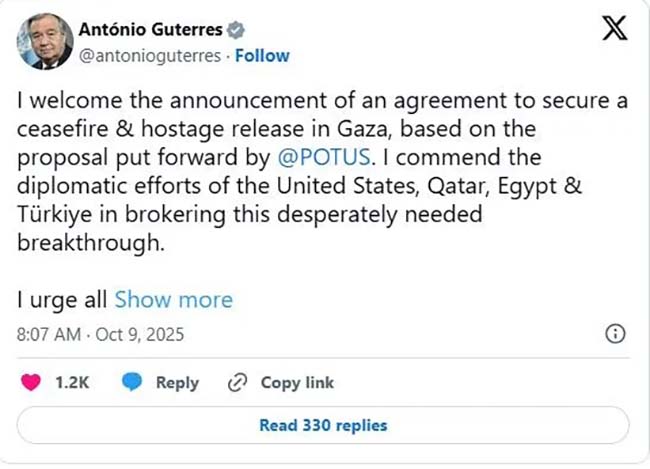This screenshot has height=469, width=650.
Task: Click the 1.2K likes count
Action: (73, 383)
